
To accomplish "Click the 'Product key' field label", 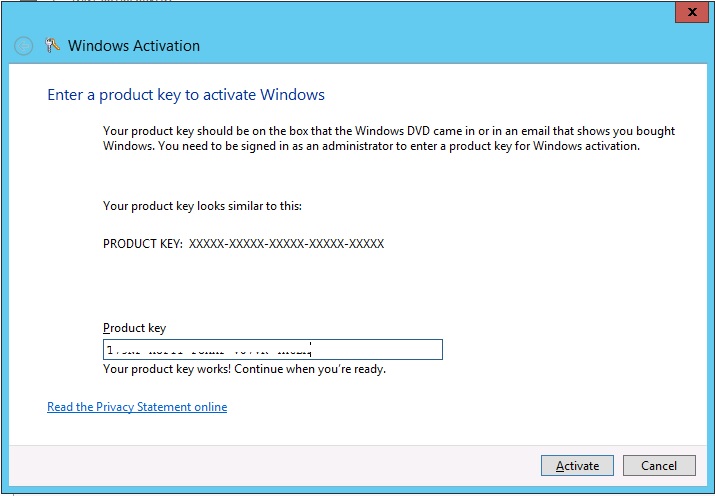I will coord(134,328).
